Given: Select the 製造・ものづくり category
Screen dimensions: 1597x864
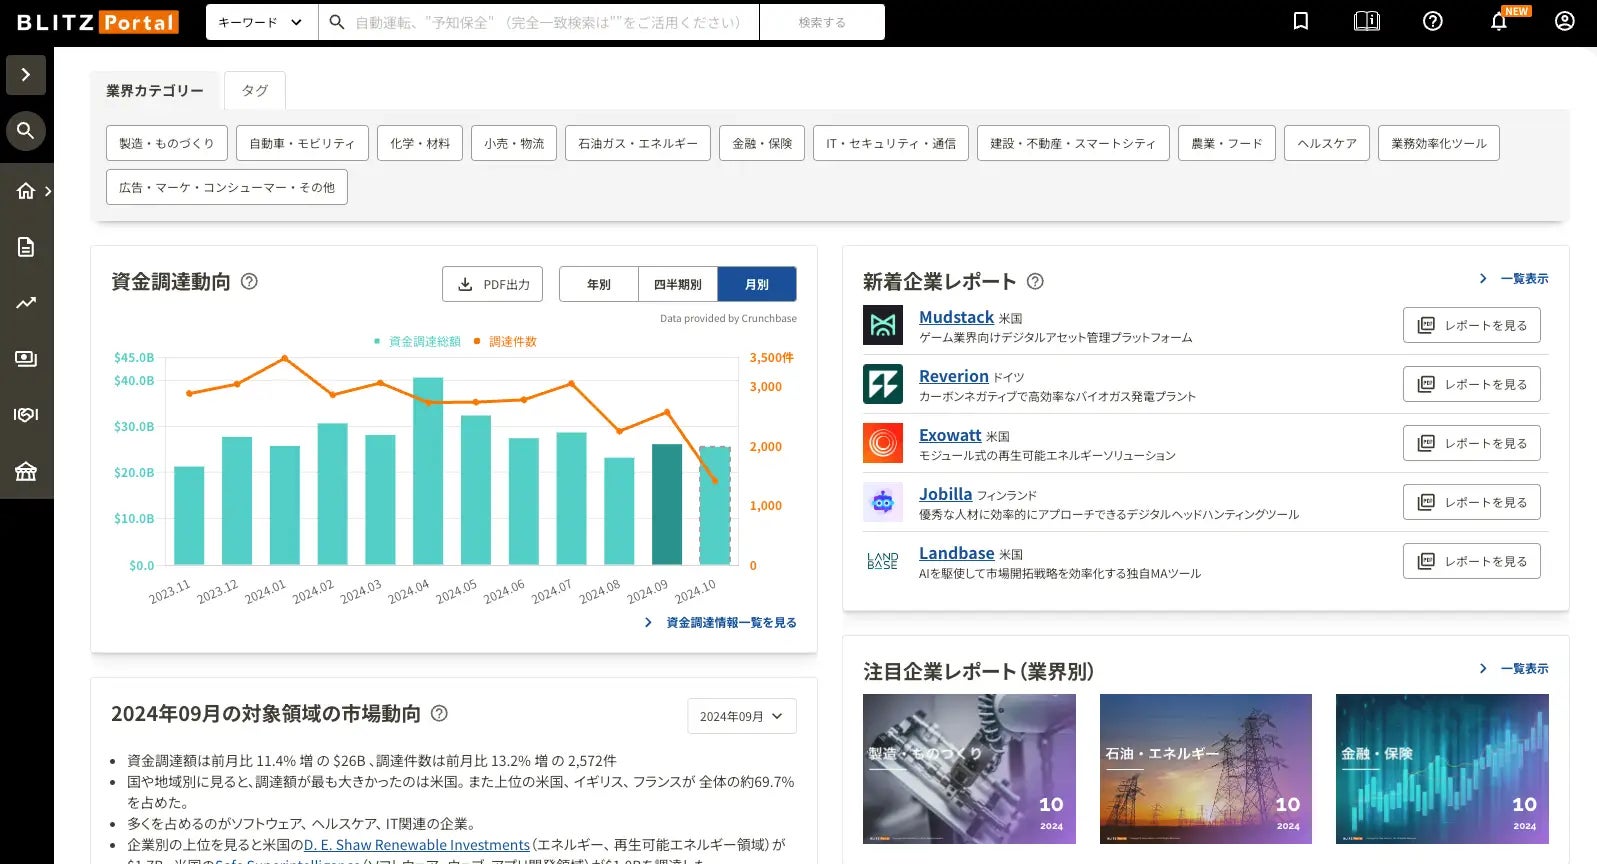Looking at the screenshot, I should (x=167, y=143).
